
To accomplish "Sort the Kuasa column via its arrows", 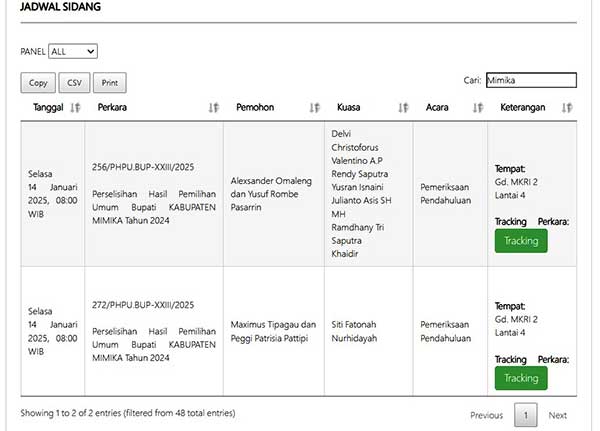I will pos(403,107).
